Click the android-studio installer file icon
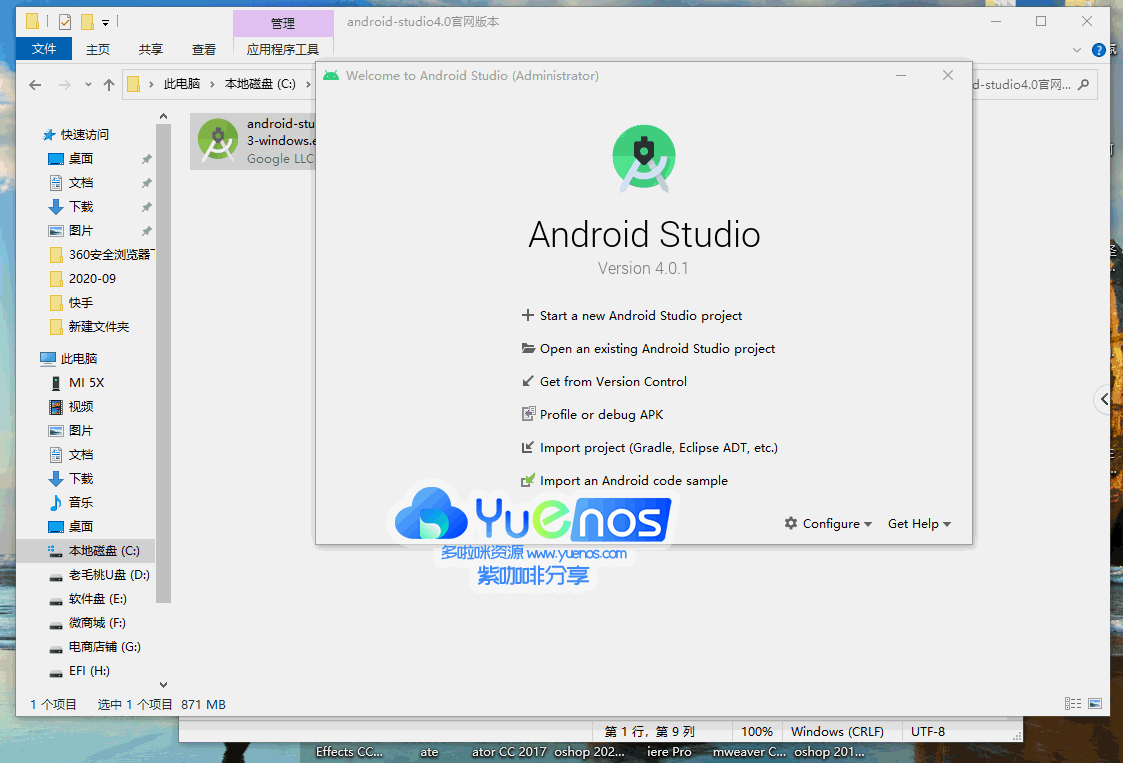Screen dimensions: 1123x763 pyautogui.click(x=218, y=140)
